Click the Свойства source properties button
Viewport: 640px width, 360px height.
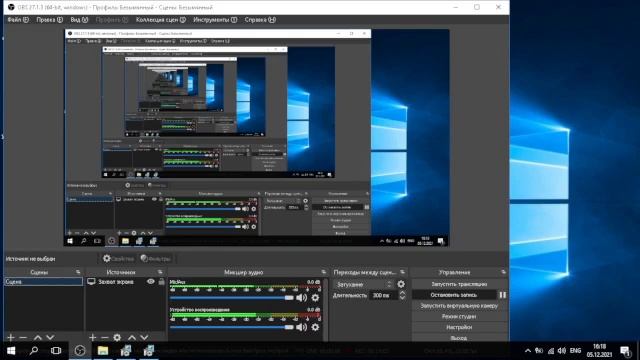click(x=118, y=258)
